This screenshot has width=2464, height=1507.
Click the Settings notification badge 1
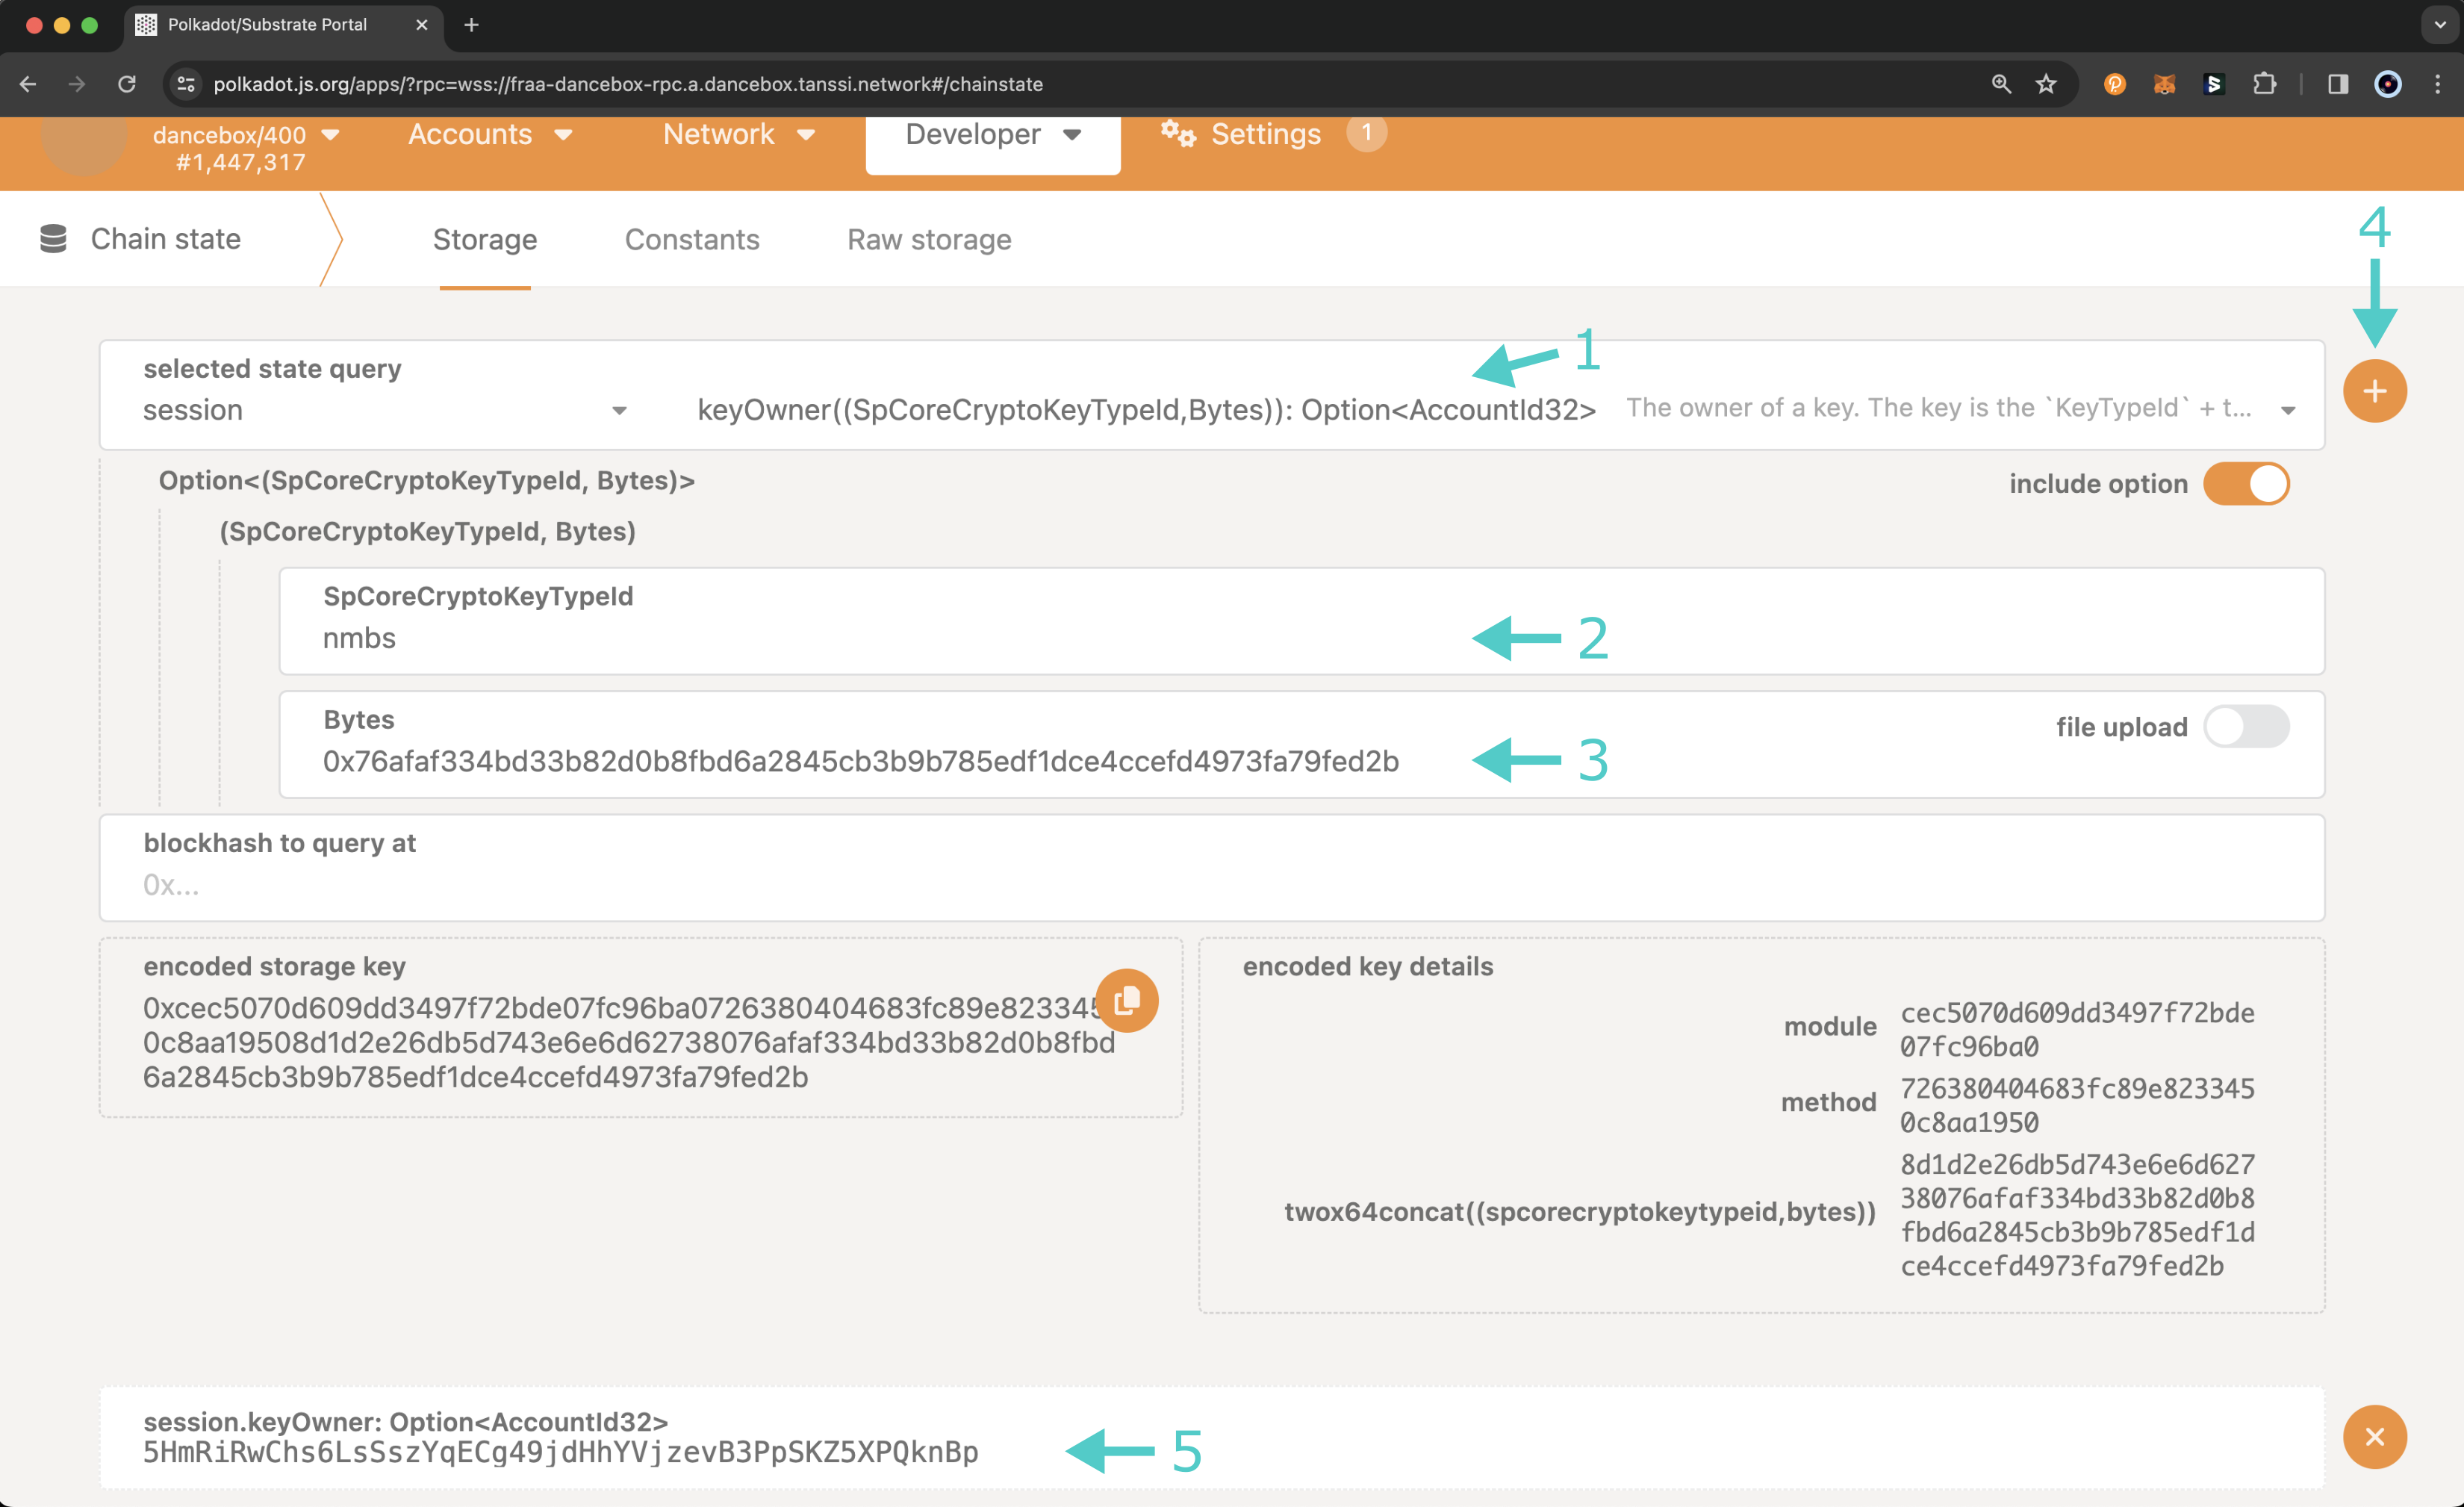coord(1366,132)
